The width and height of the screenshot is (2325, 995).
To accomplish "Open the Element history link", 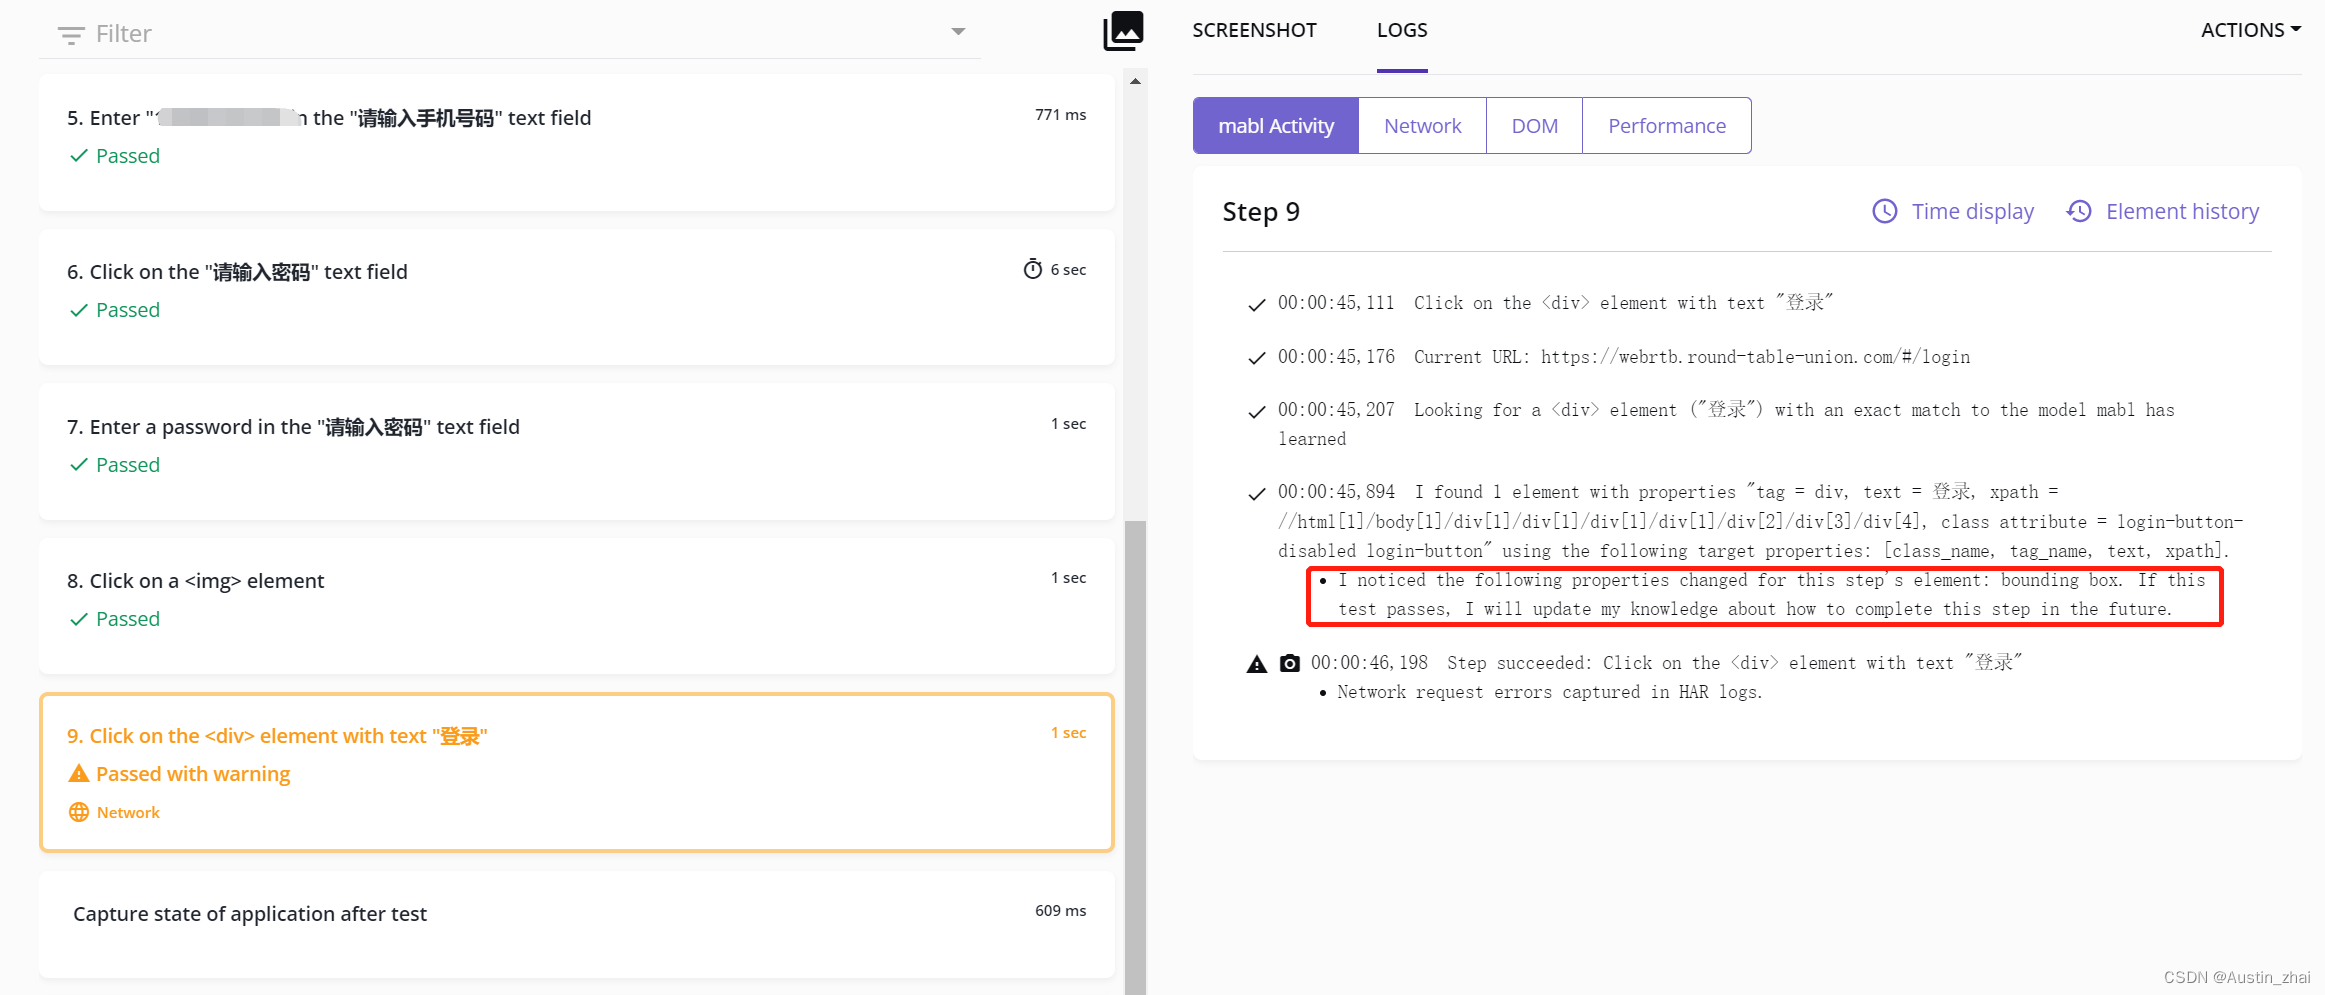I will click(x=2182, y=211).
